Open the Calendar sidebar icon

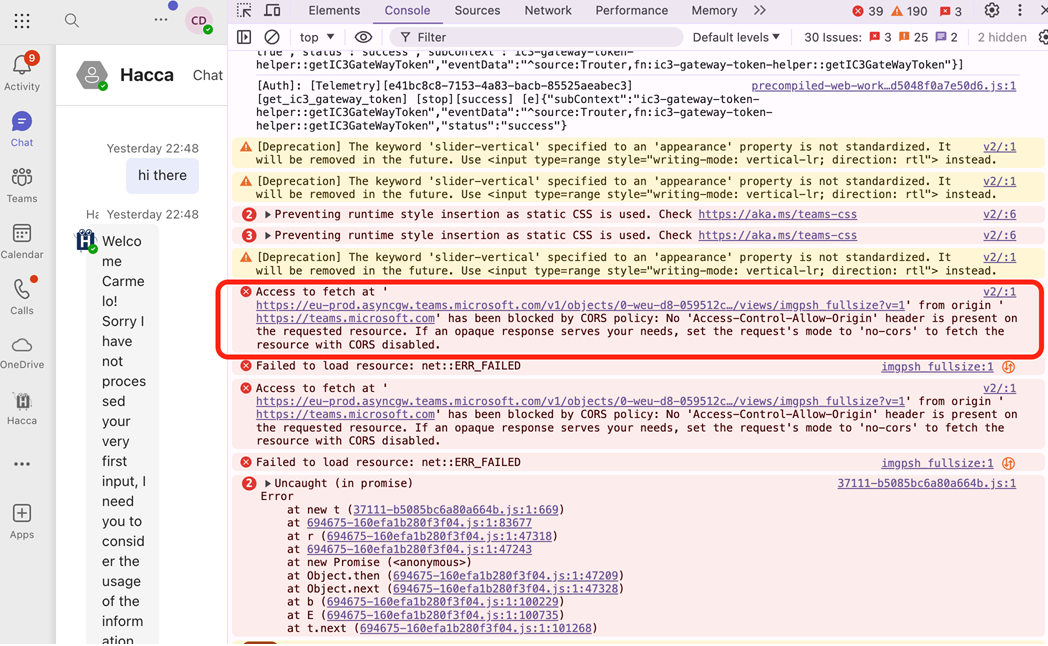tap(22, 234)
